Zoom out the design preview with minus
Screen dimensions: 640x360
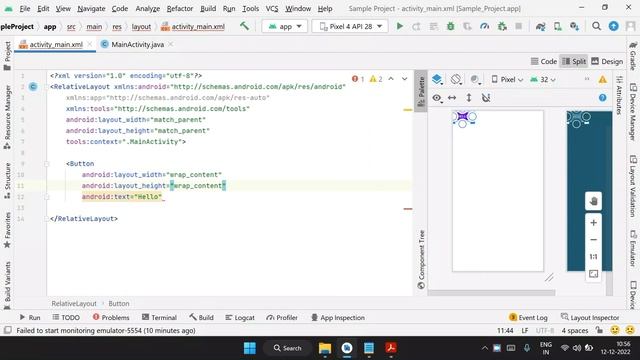tap(593, 240)
